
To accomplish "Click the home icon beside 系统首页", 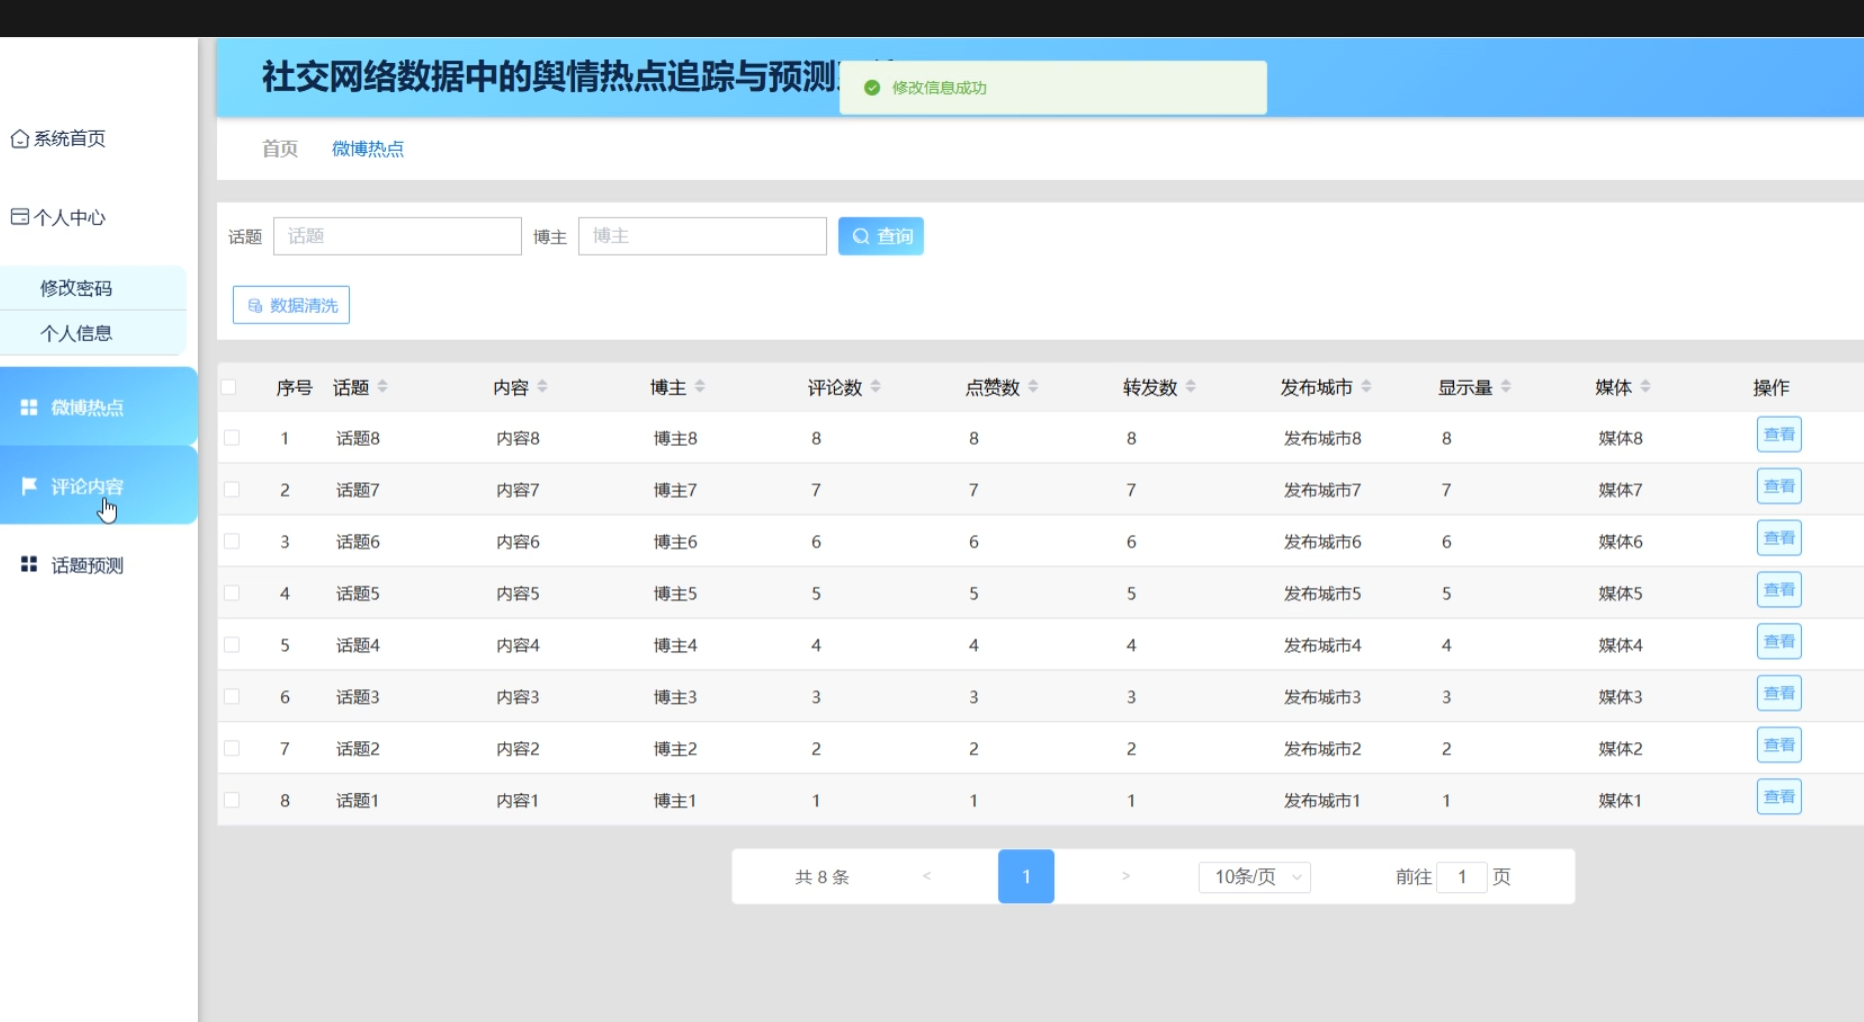I will (19, 139).
